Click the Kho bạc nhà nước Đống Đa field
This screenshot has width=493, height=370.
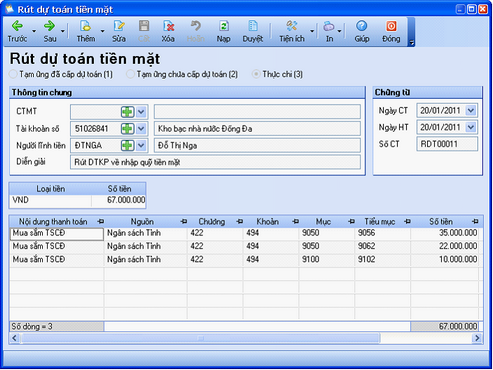coord(257,129)
